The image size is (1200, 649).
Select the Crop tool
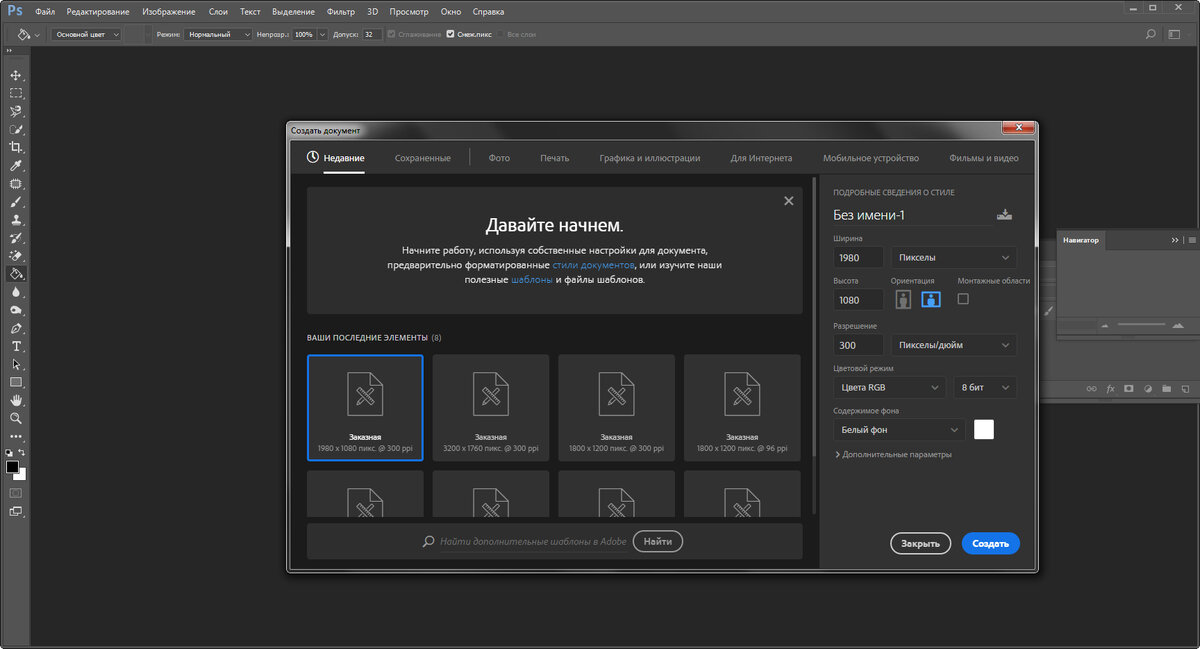16,147
